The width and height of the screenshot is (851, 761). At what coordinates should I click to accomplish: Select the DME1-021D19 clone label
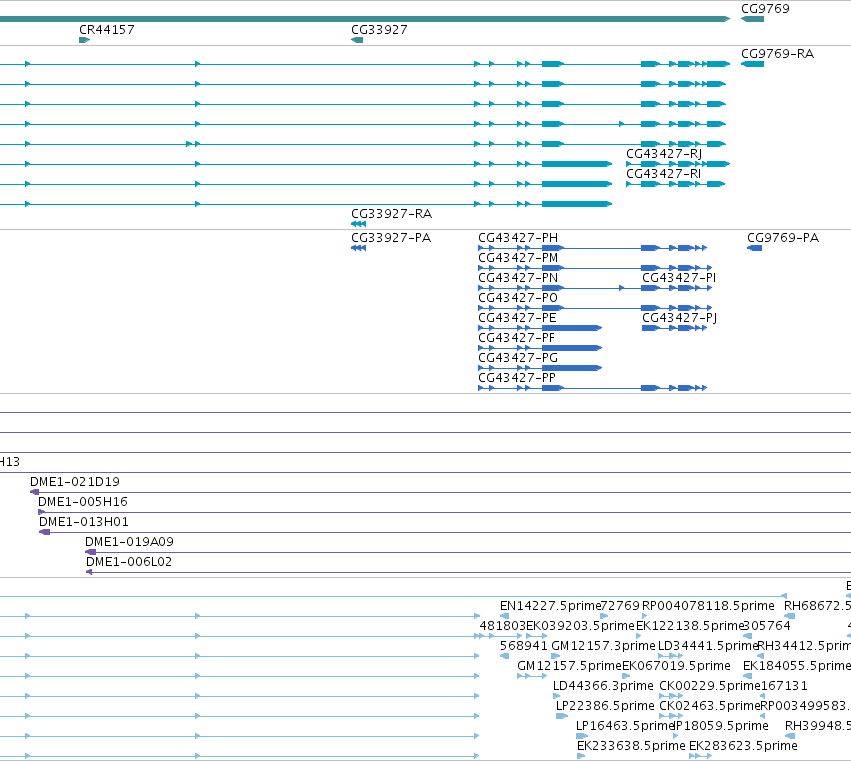[75, 482]
